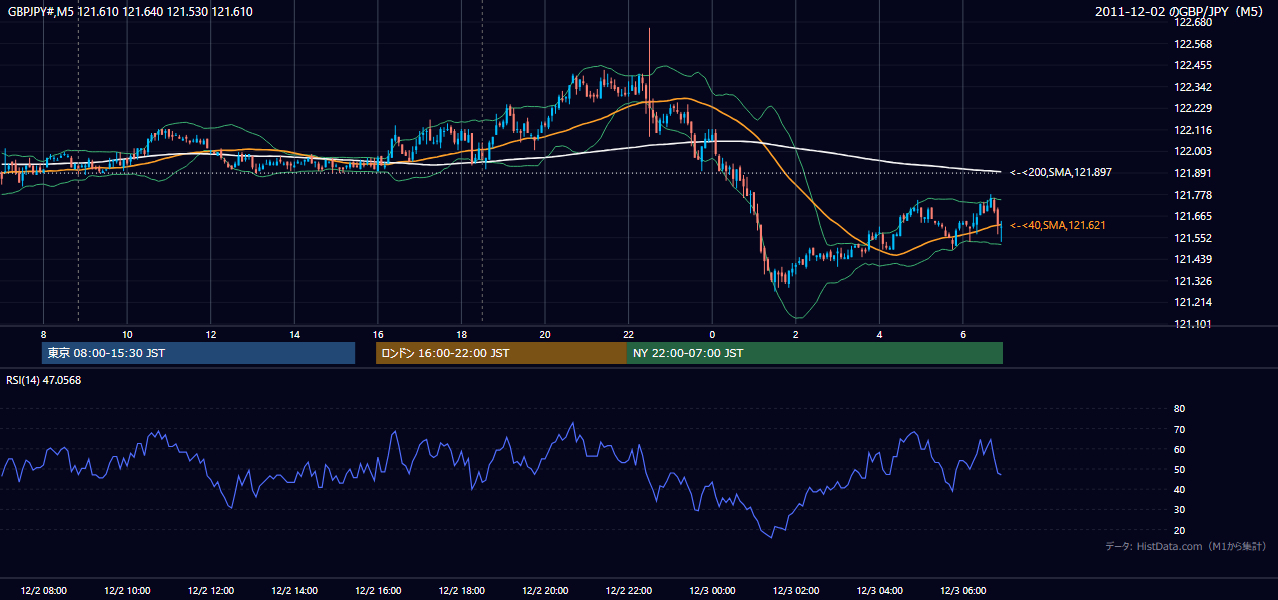Click the price axis value 122.229
Screen dimensions: 1278x600
[1194, 108]
